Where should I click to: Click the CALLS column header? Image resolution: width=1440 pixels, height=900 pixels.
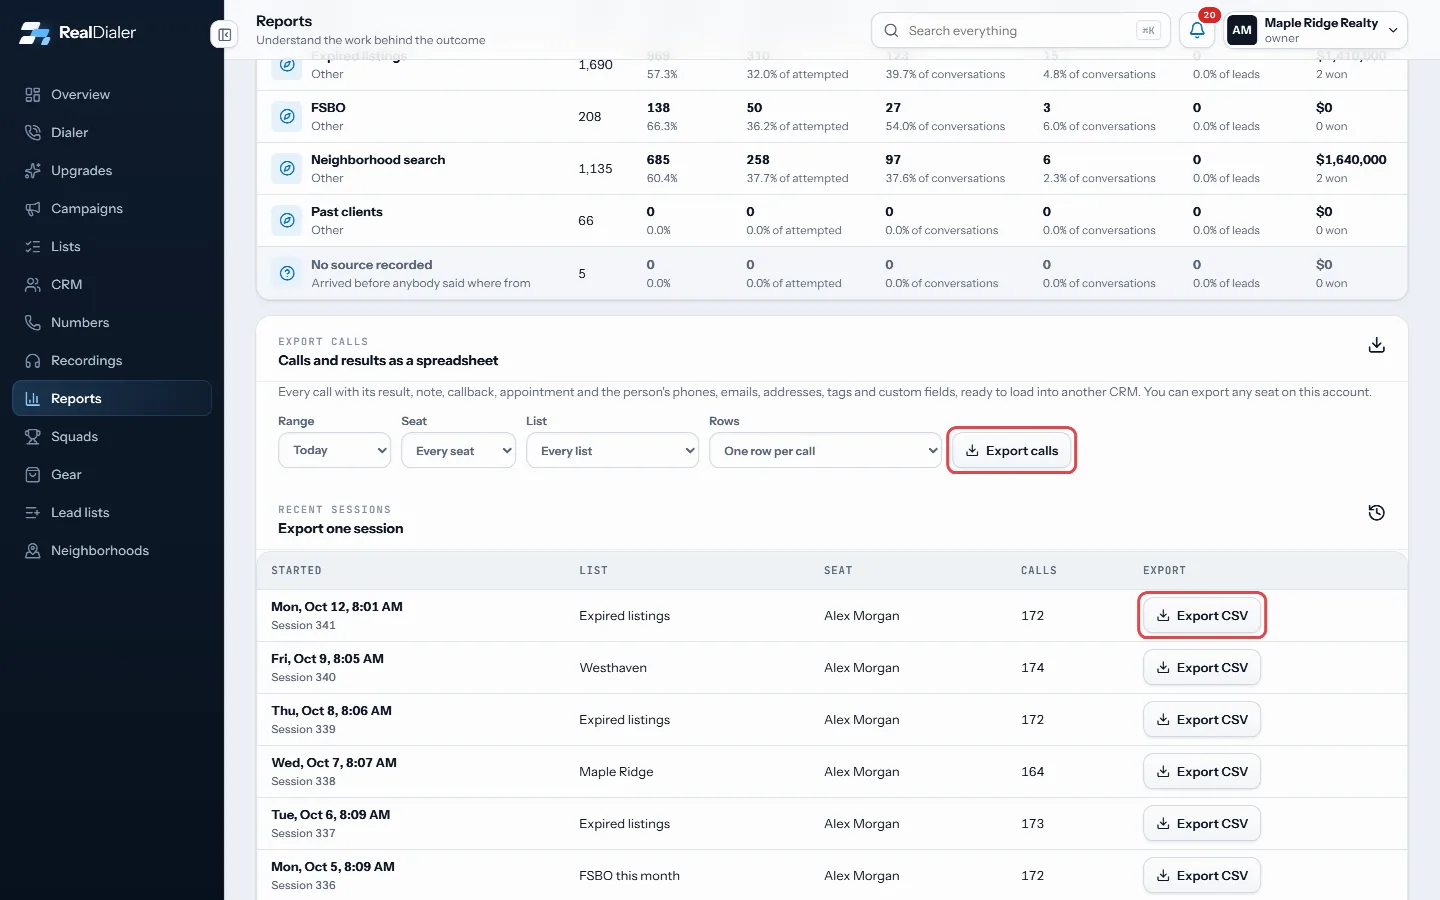[x=1038, y=570]
